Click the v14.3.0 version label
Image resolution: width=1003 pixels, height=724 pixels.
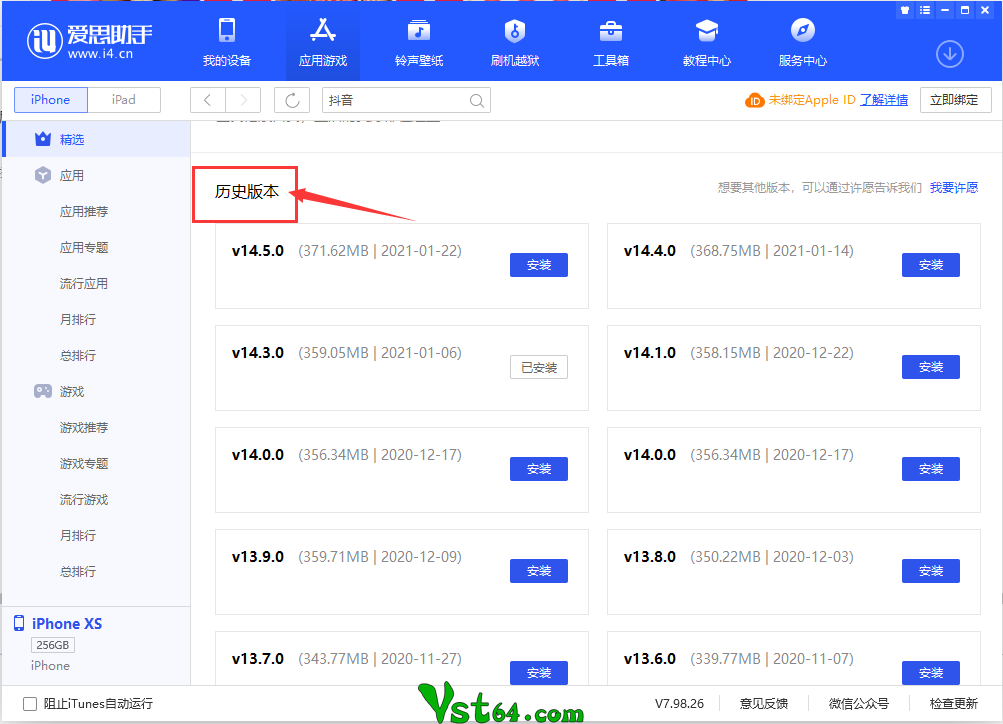click(258, 352)
